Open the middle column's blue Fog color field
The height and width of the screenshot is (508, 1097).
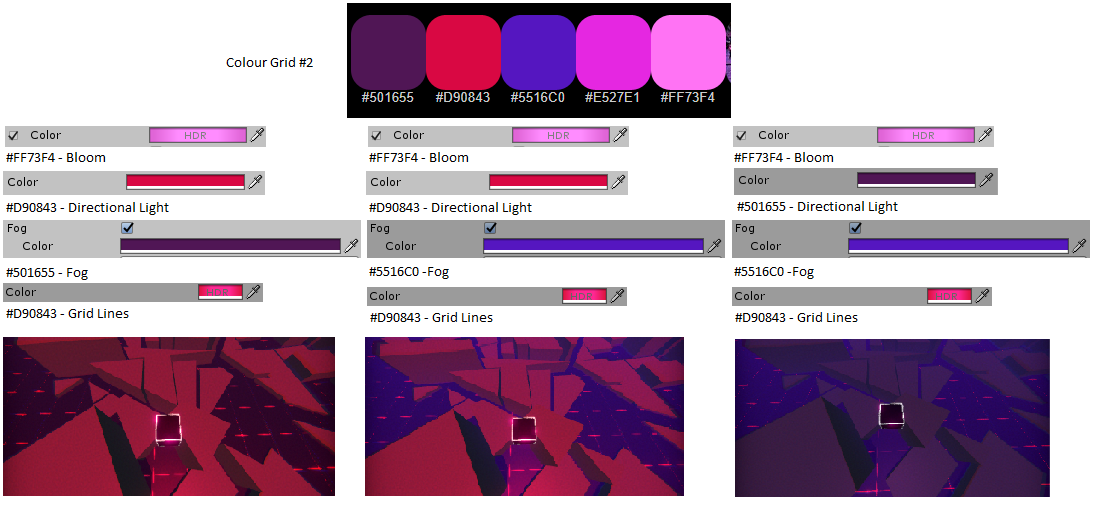(593, 245)
